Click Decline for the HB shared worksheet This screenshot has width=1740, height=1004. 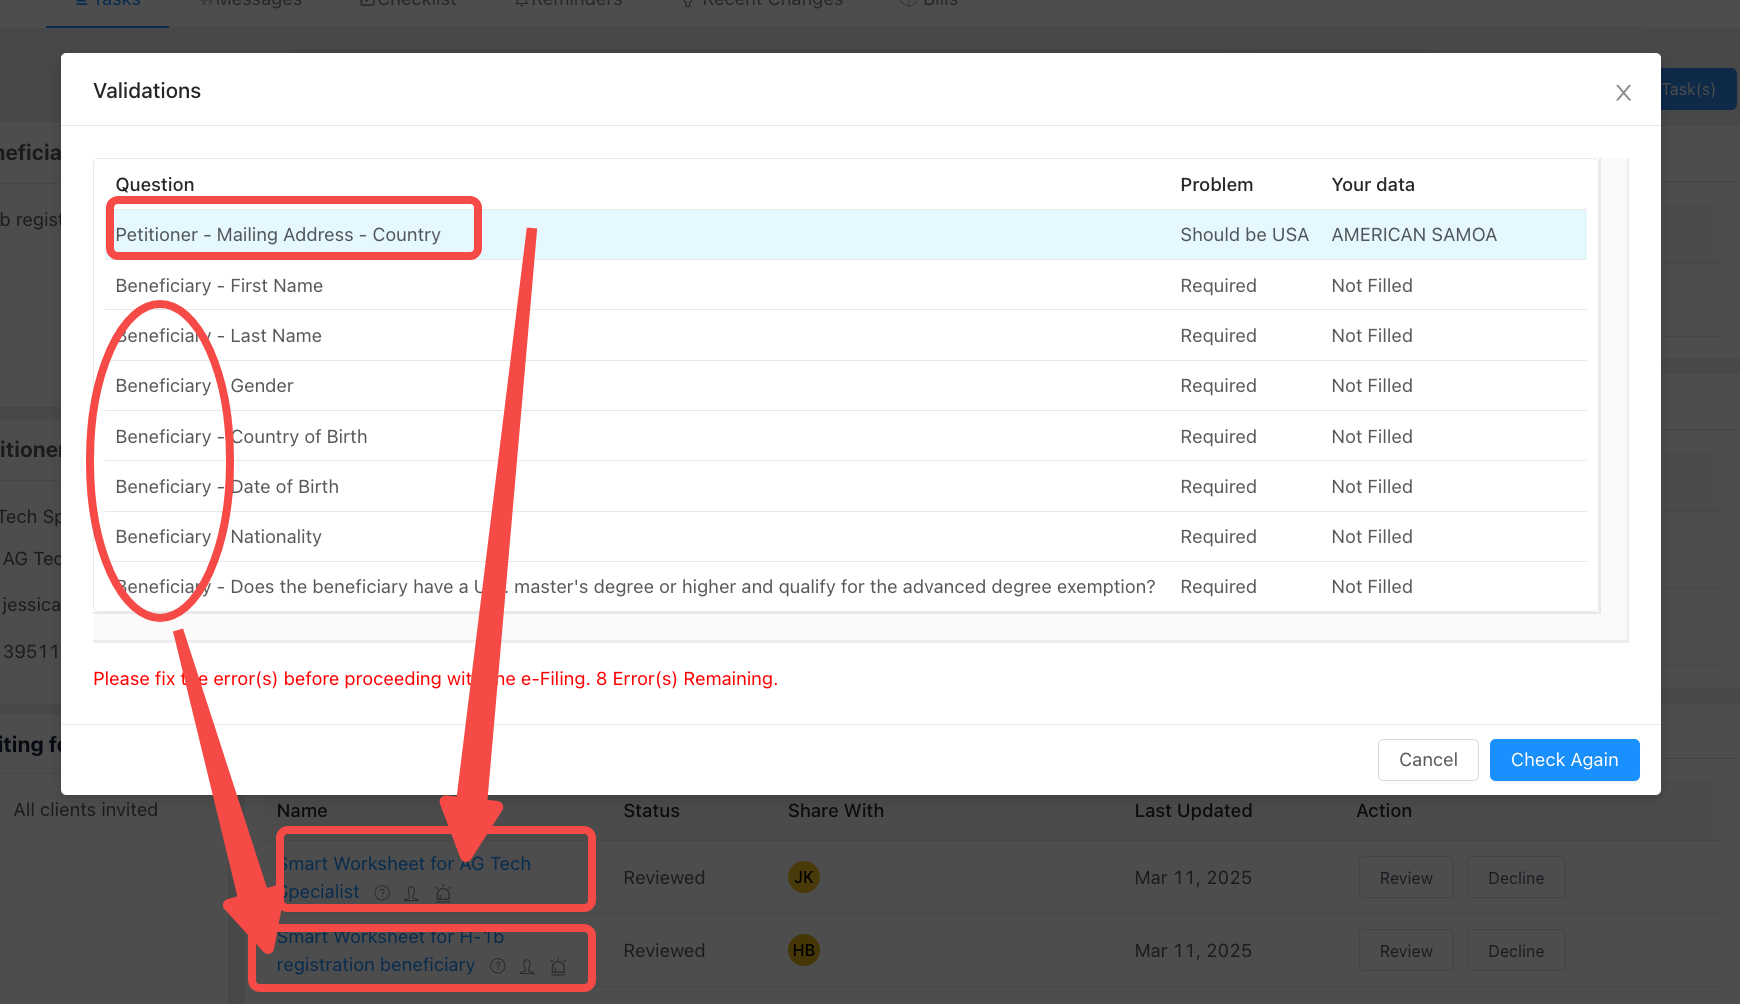pyautogui.click(x=1515, y=951)
